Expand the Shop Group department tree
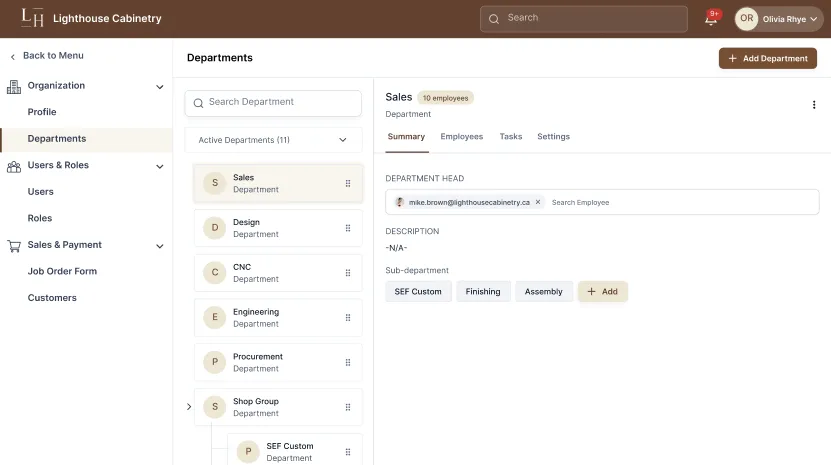 coord(189,407)
